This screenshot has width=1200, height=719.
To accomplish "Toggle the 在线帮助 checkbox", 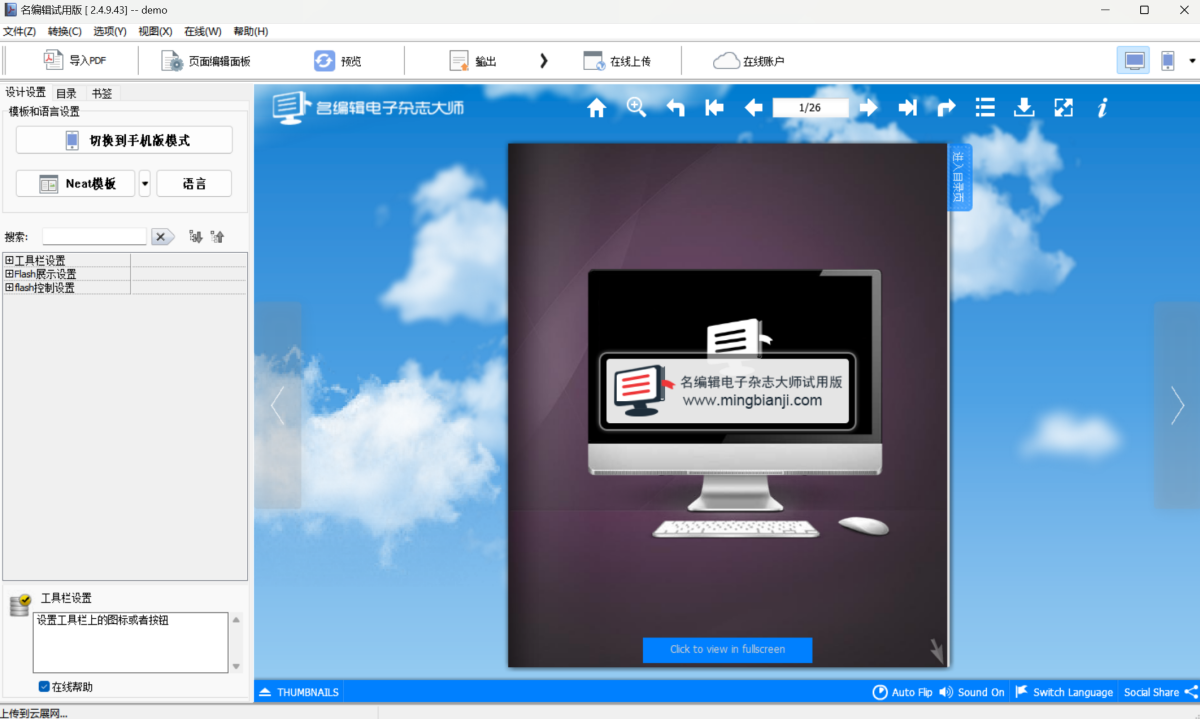I will [x=44, y=687].
